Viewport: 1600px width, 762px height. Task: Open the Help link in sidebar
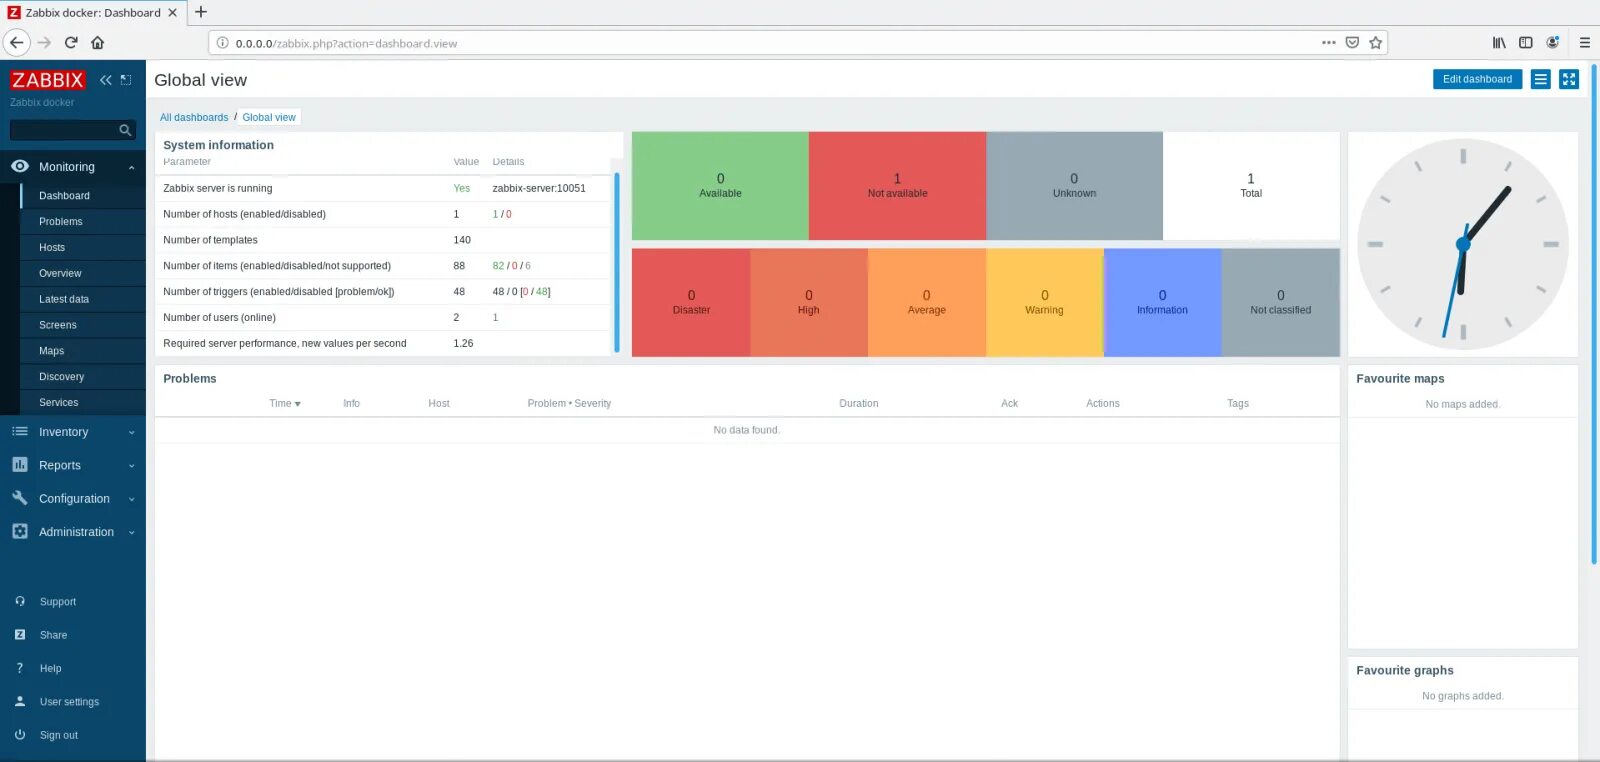tap(50, 669)
